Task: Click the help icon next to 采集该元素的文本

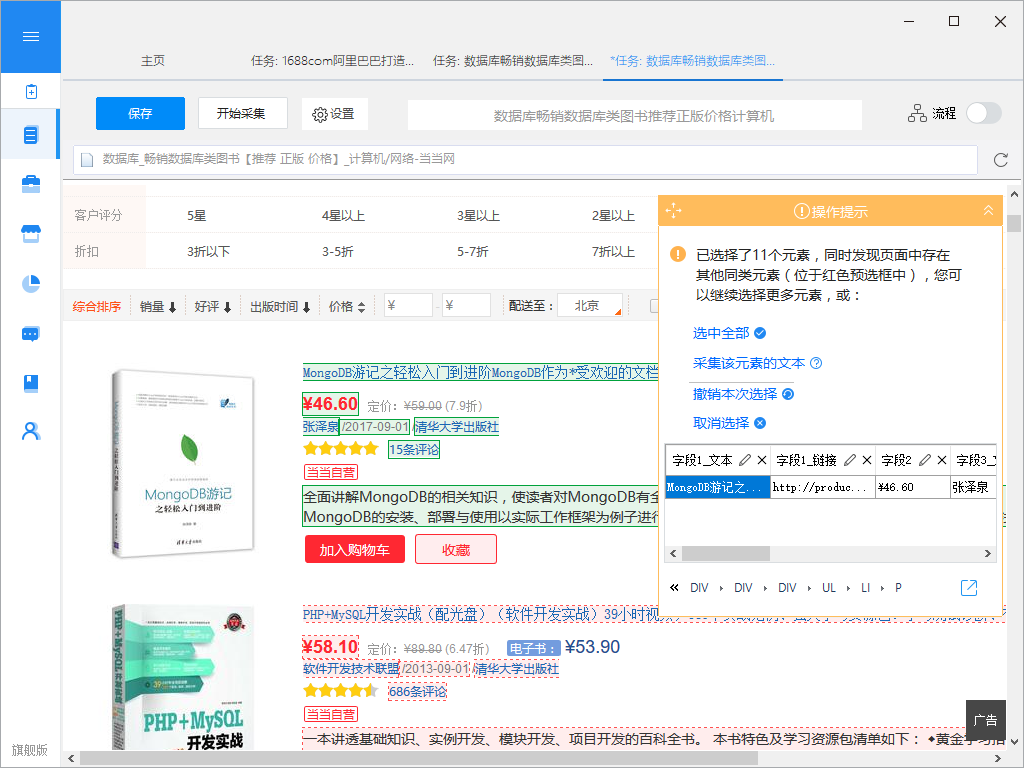Action: [816, 363]
